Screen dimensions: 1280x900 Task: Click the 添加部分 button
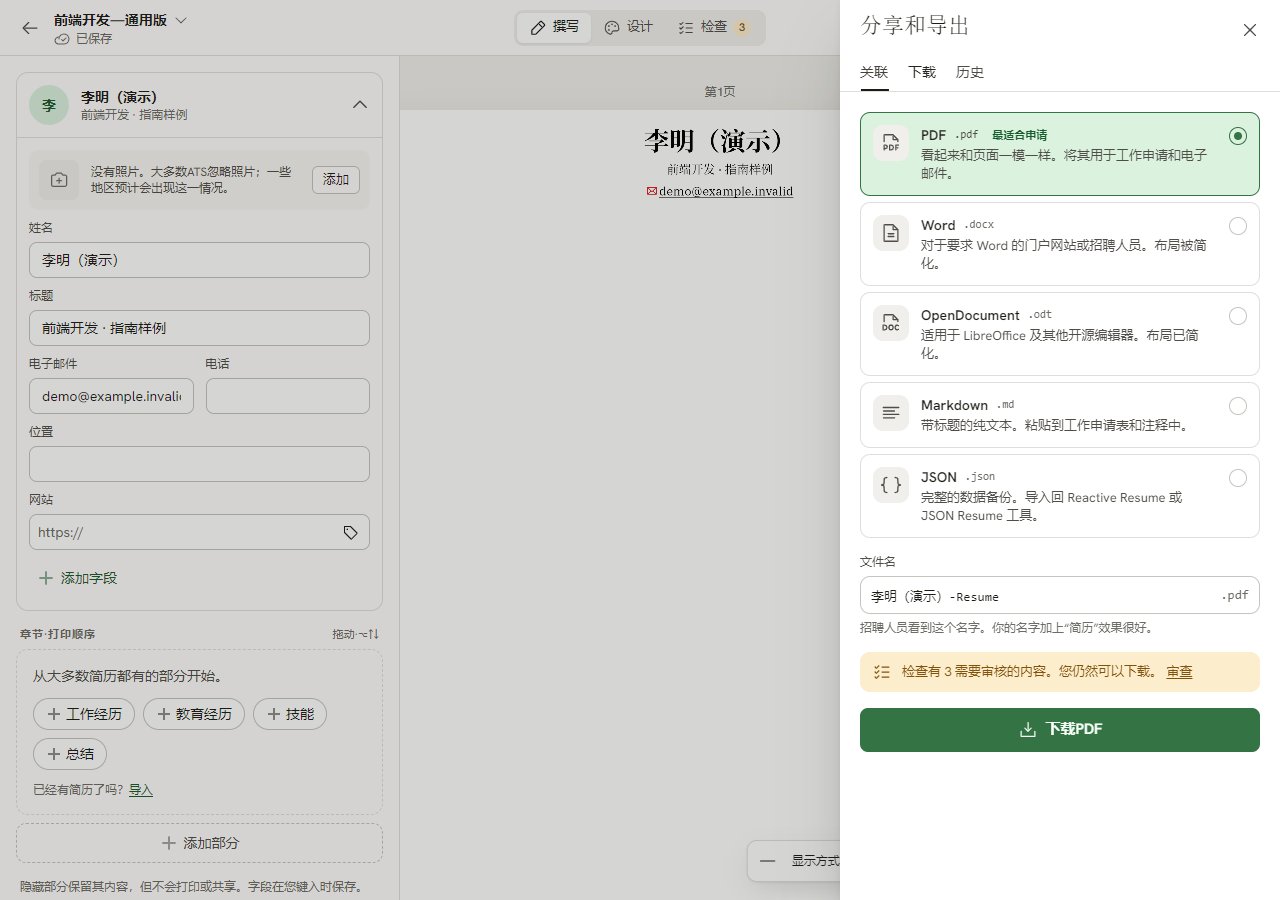point(200,843)
